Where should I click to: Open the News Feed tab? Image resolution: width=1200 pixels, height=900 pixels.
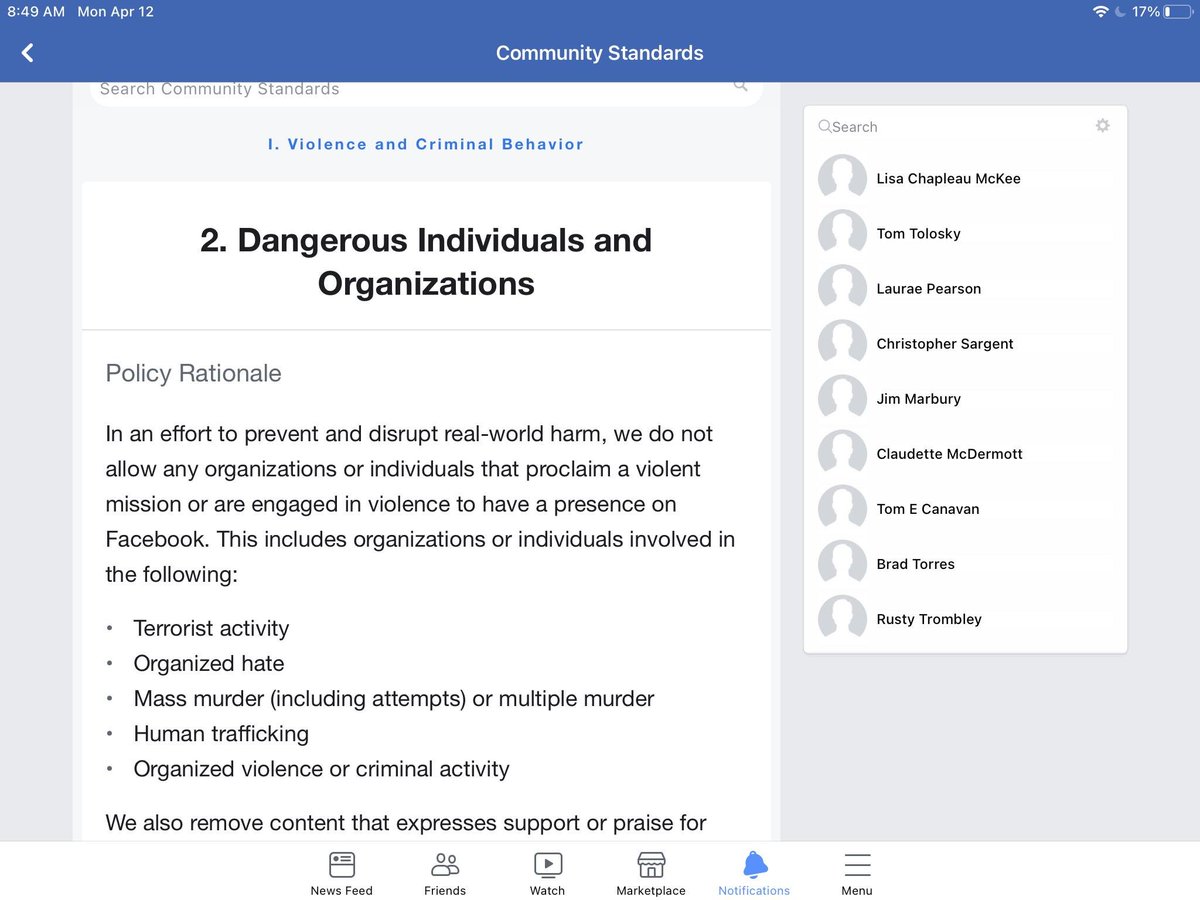pos(341,873)
